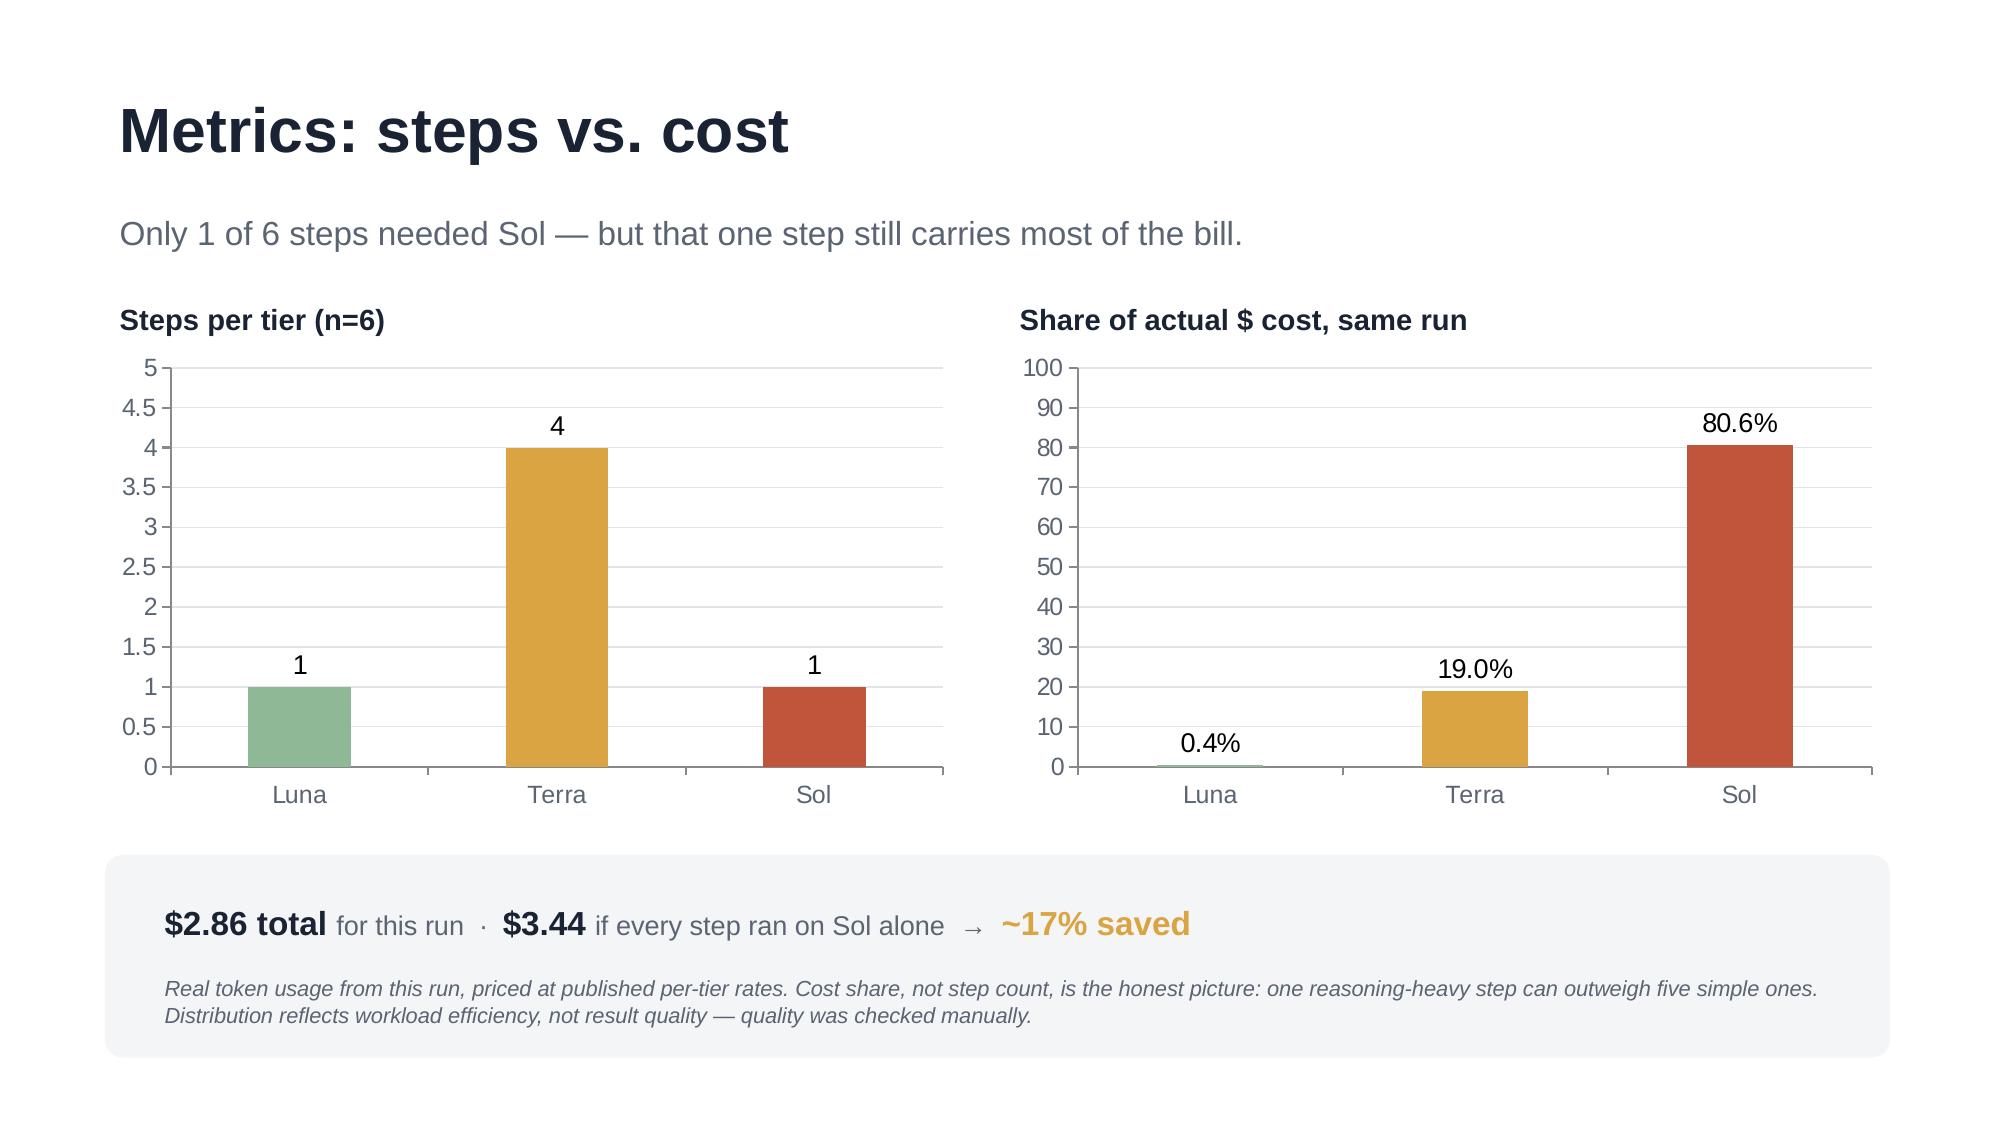Screen dimensions: 2001x1125
Task: Click the italic footnote about real token usage
Action: (x=991, y=1002)
